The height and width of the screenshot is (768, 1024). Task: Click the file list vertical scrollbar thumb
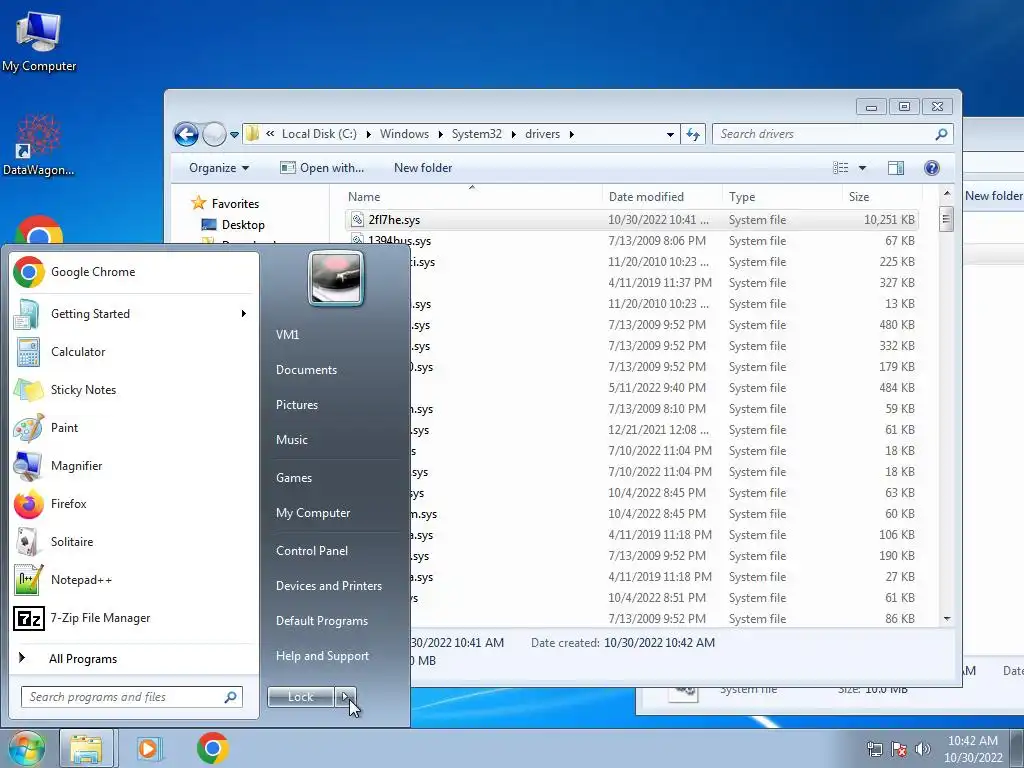(946, 219)
